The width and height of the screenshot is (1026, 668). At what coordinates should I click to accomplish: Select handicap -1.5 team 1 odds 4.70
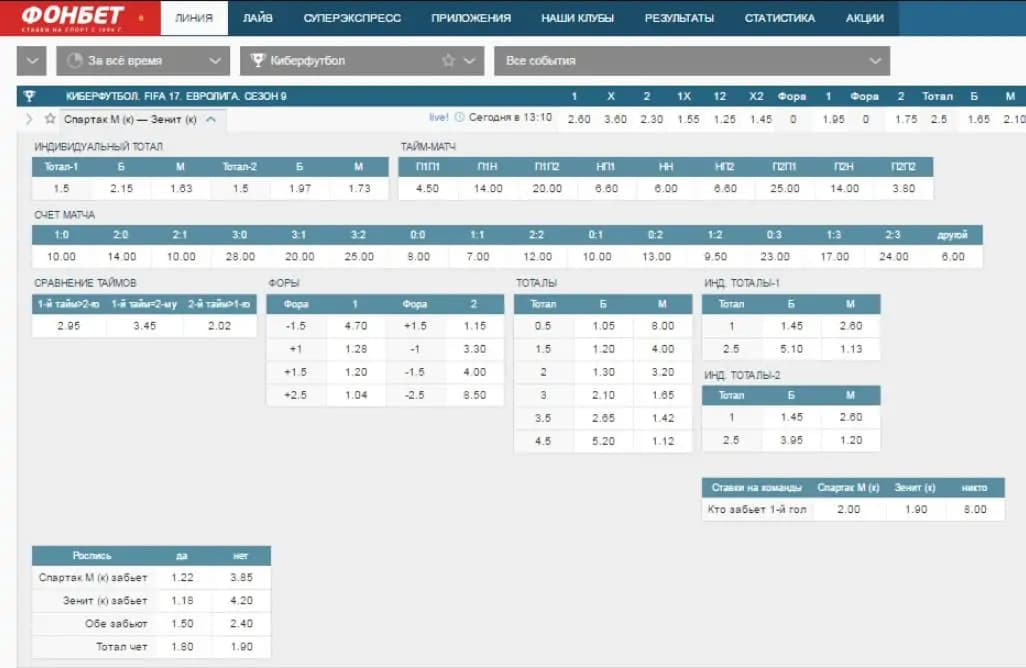[356, 326]
